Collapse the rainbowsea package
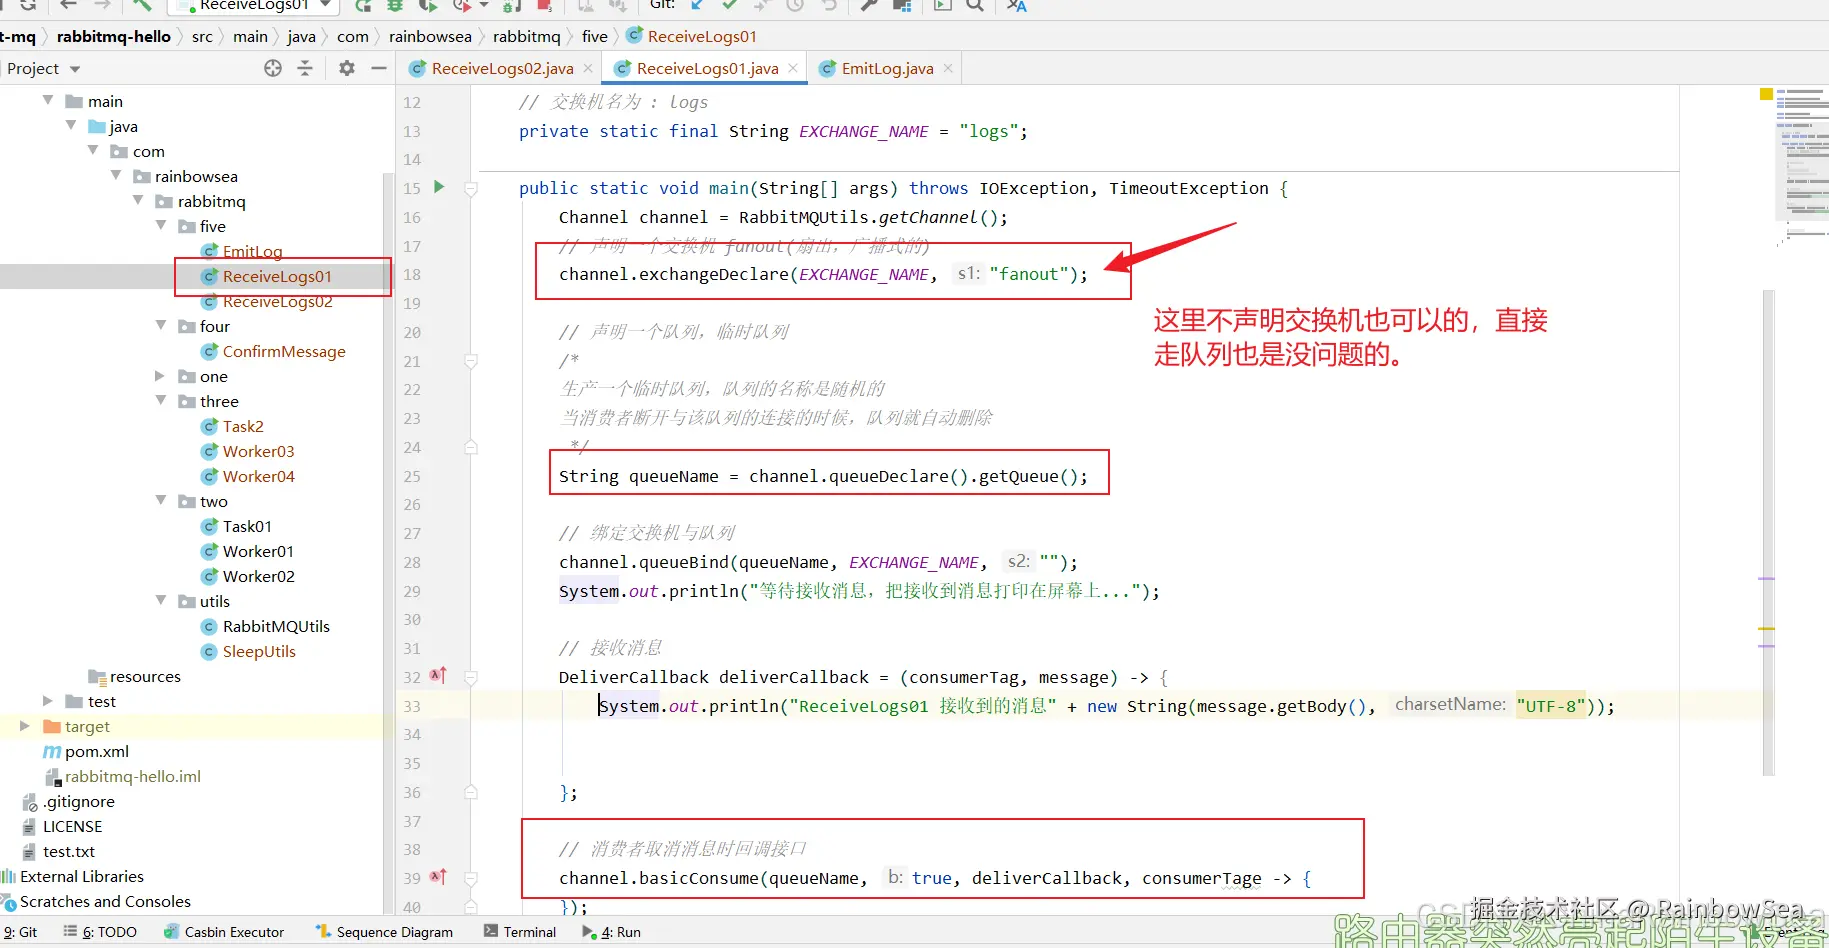The width and height of the screenshot is (1829, 948). pyautogui.click(x=116, y=175)
